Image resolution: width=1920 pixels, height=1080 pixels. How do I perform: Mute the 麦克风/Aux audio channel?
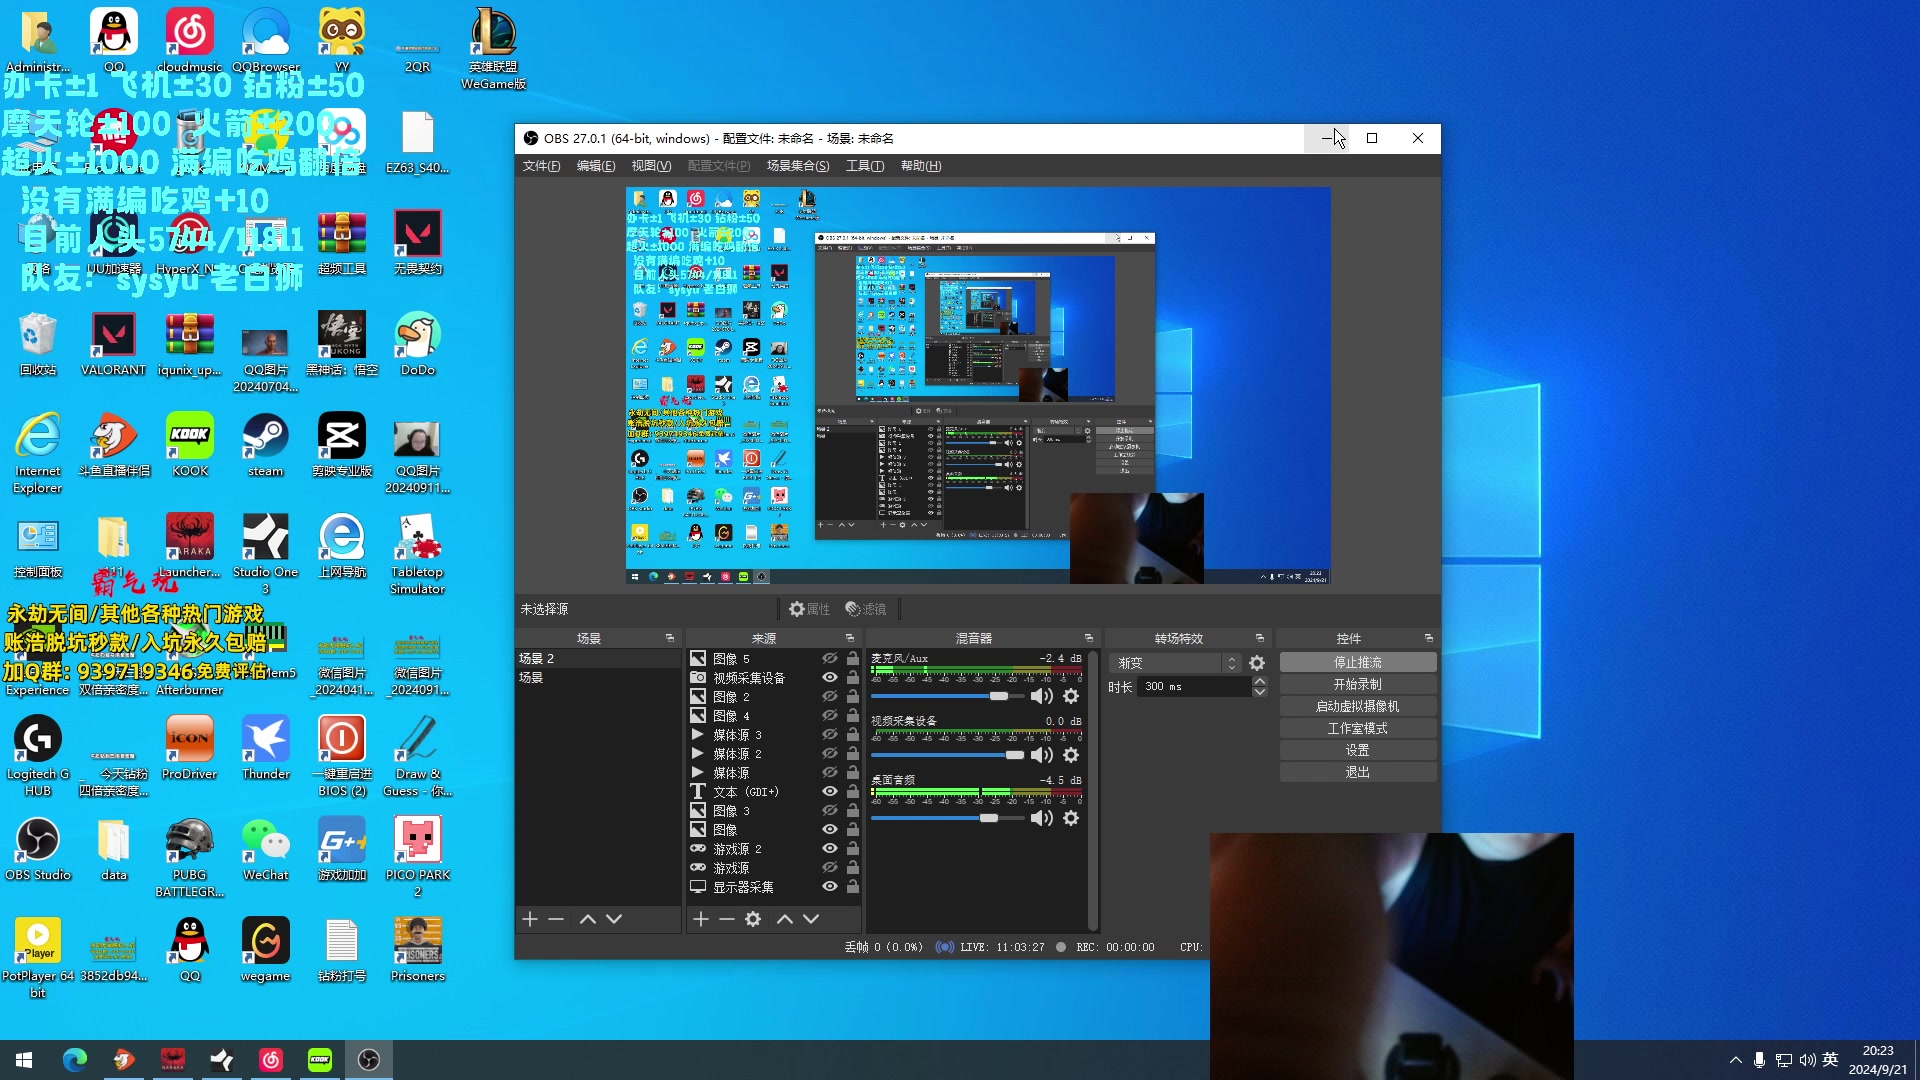[1042, 696]
